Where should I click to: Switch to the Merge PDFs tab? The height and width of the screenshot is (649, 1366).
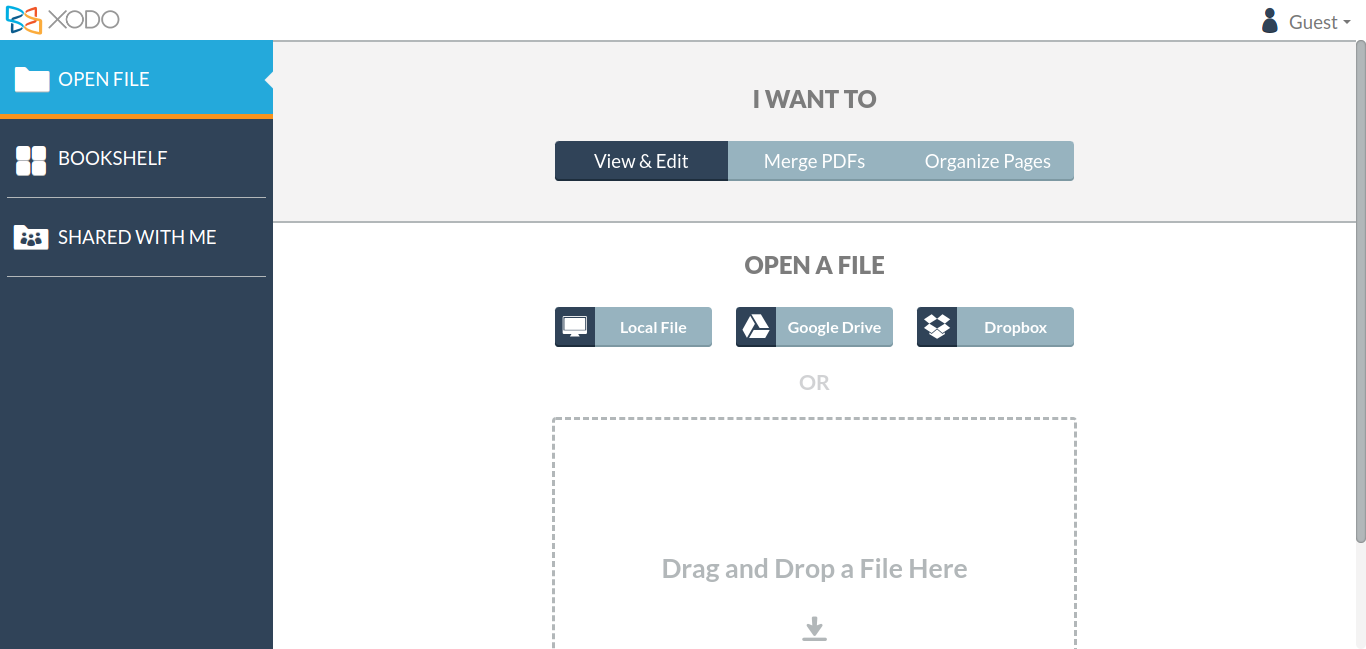(814, 161)
